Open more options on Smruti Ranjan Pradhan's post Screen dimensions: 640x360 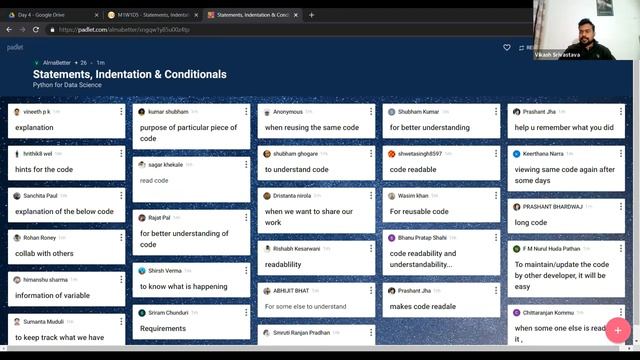click(371, 333)
